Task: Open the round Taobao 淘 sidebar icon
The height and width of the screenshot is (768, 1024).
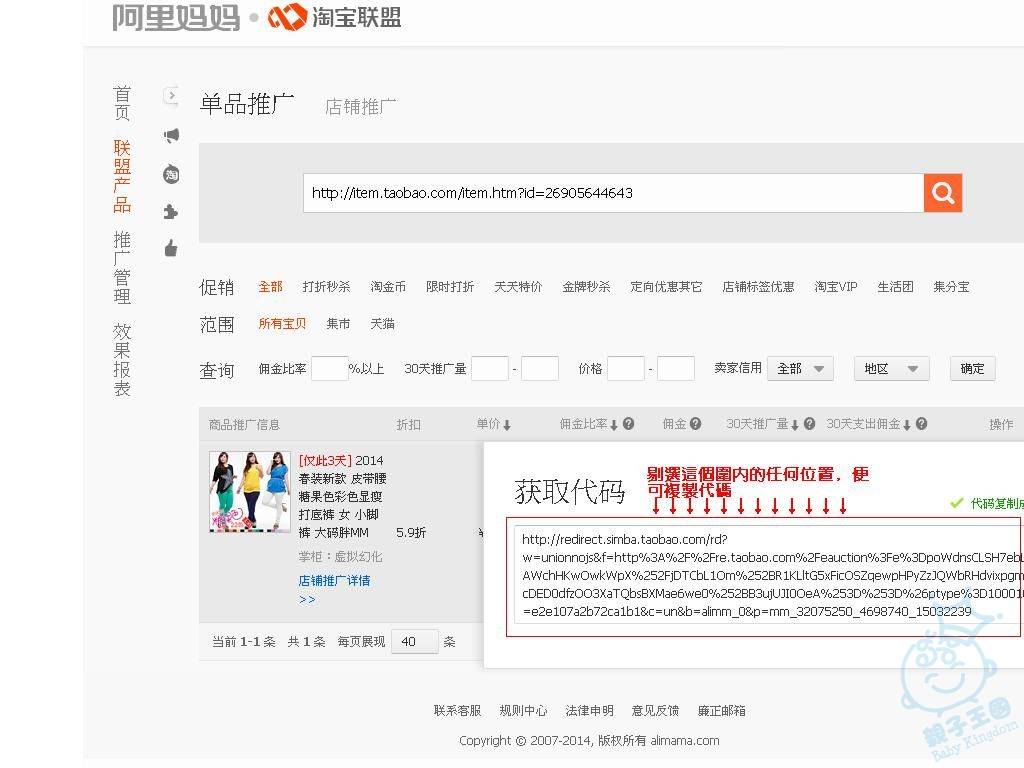Action: coord(171,174)
